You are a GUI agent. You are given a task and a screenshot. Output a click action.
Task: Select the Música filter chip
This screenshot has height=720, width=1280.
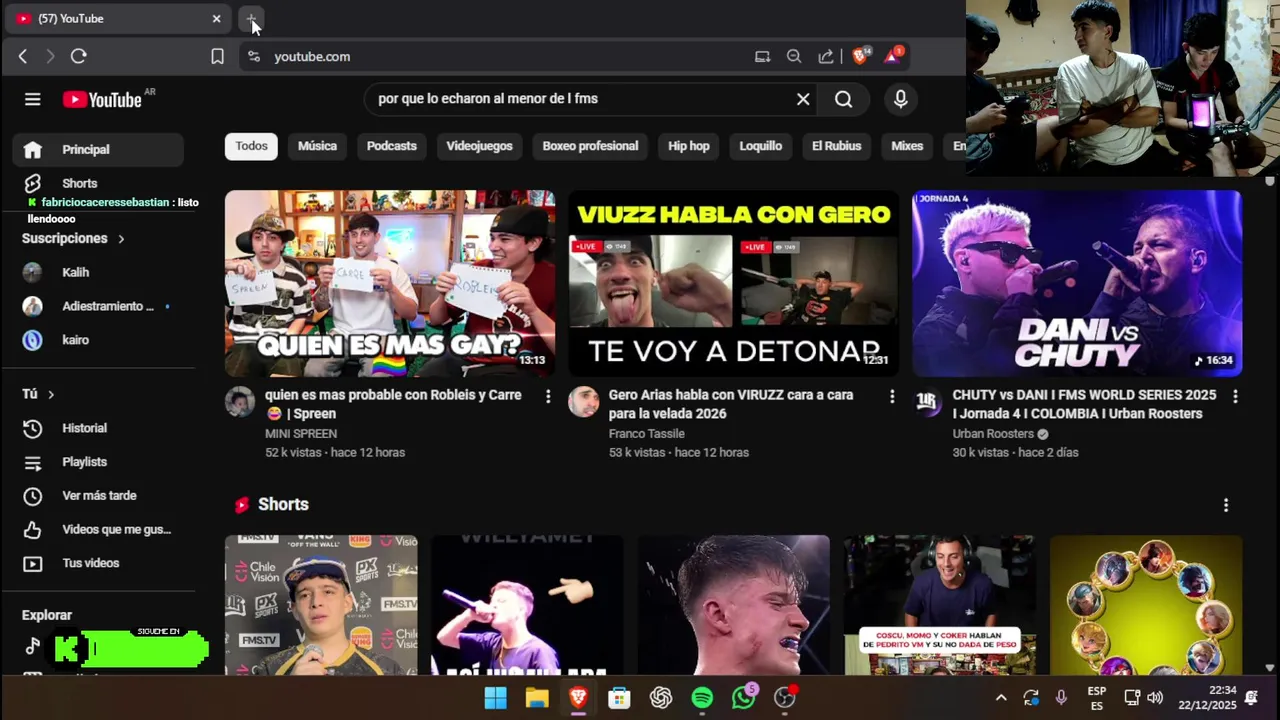click(317, 146)
